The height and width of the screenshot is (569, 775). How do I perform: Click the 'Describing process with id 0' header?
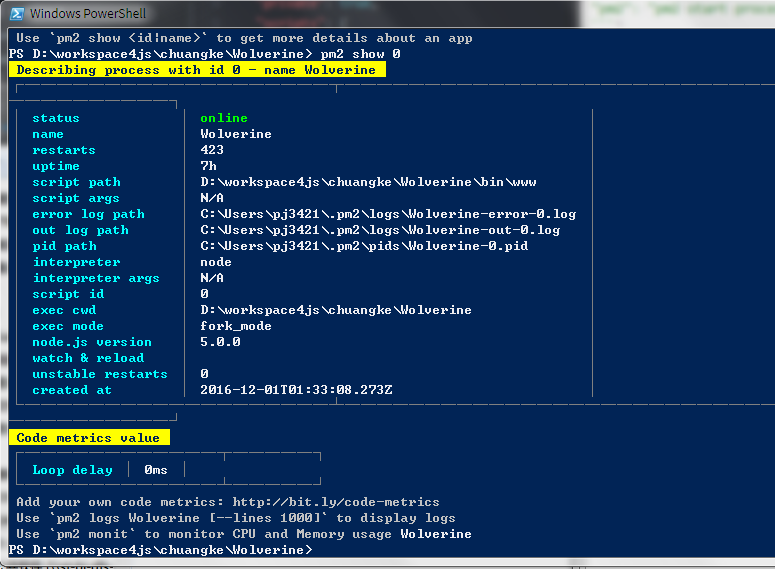pos(196,70)
